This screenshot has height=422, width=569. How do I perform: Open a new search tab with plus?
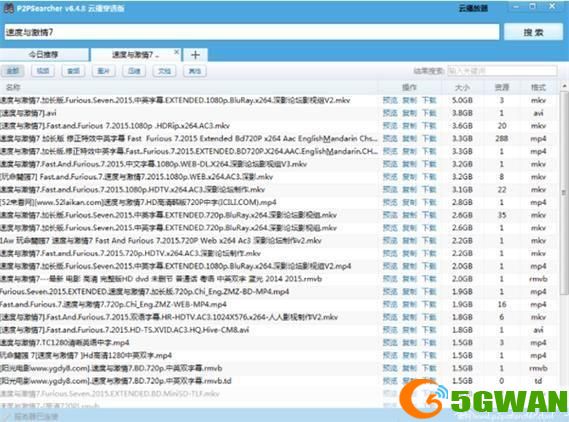[x=195, y=55]
